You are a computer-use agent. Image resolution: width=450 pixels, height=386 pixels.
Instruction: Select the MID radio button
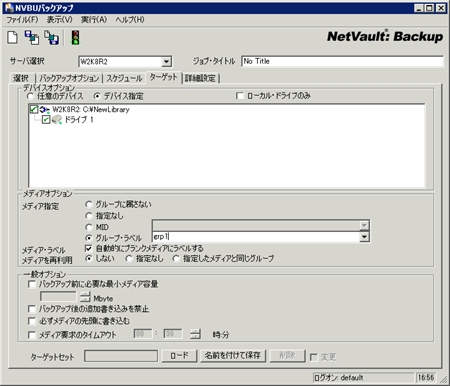pyautogui.click(x=88, y=227)
